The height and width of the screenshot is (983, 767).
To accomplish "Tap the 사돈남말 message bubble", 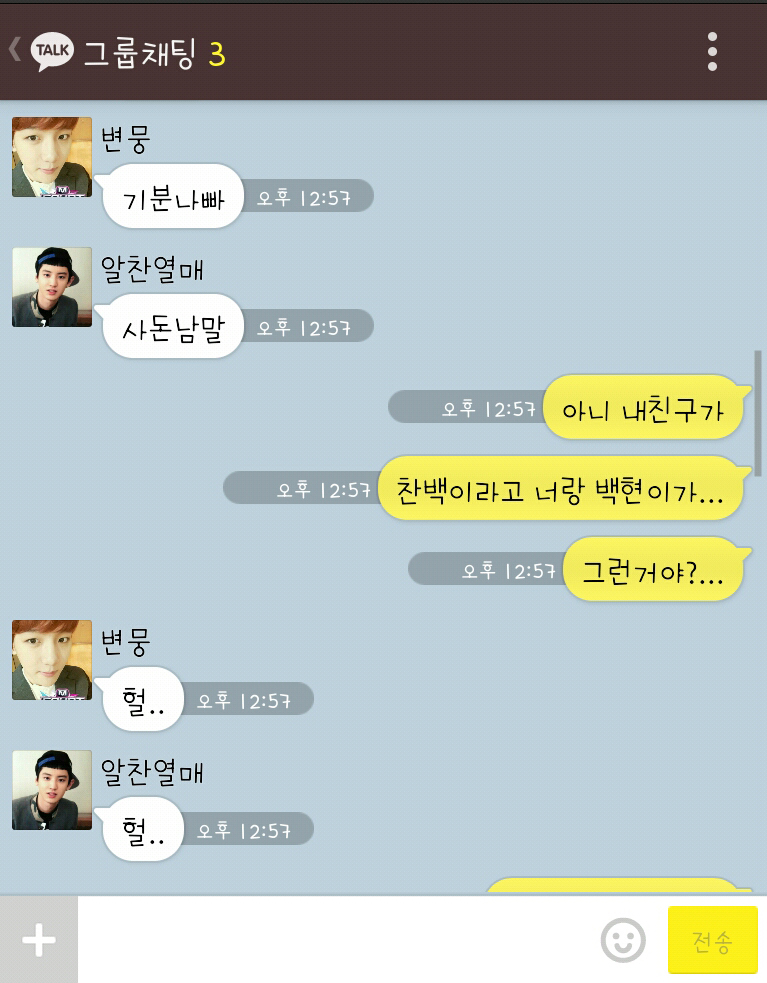I will point(172,327).
